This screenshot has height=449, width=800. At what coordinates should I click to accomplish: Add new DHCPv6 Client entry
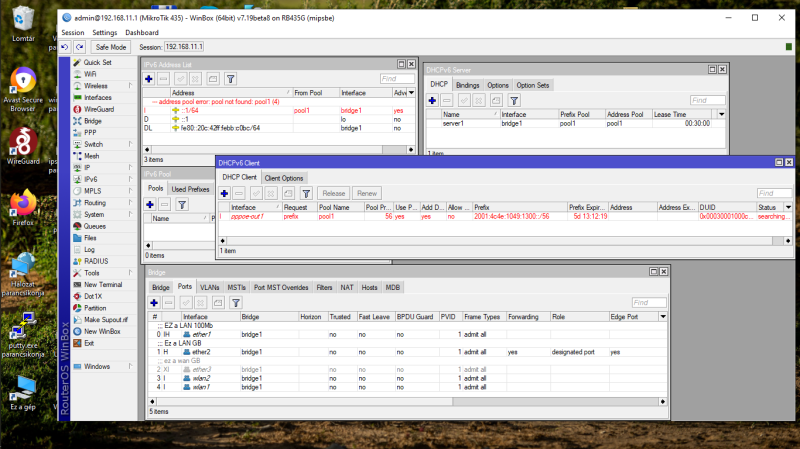pos(224,193)
